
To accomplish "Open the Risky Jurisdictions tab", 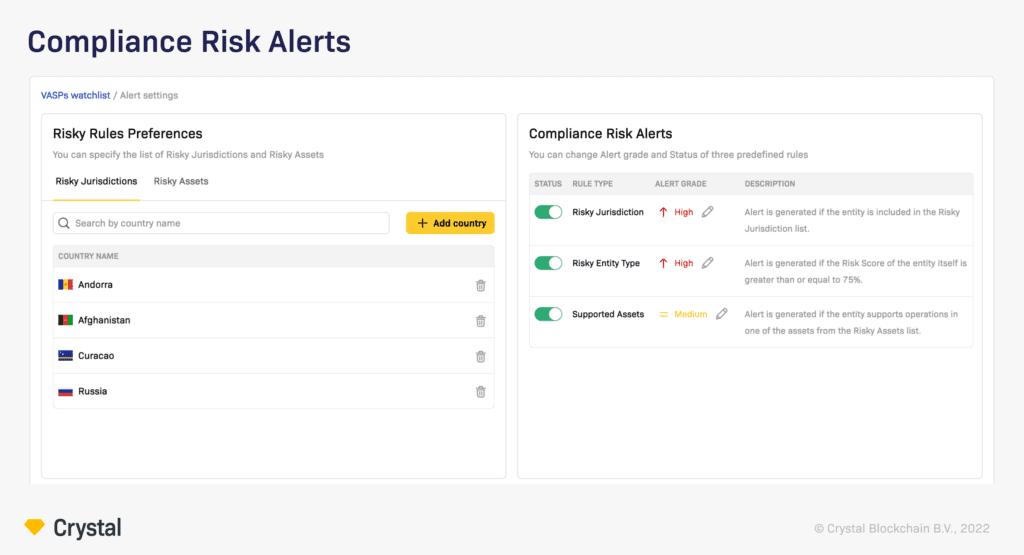I will click(96, 182).
